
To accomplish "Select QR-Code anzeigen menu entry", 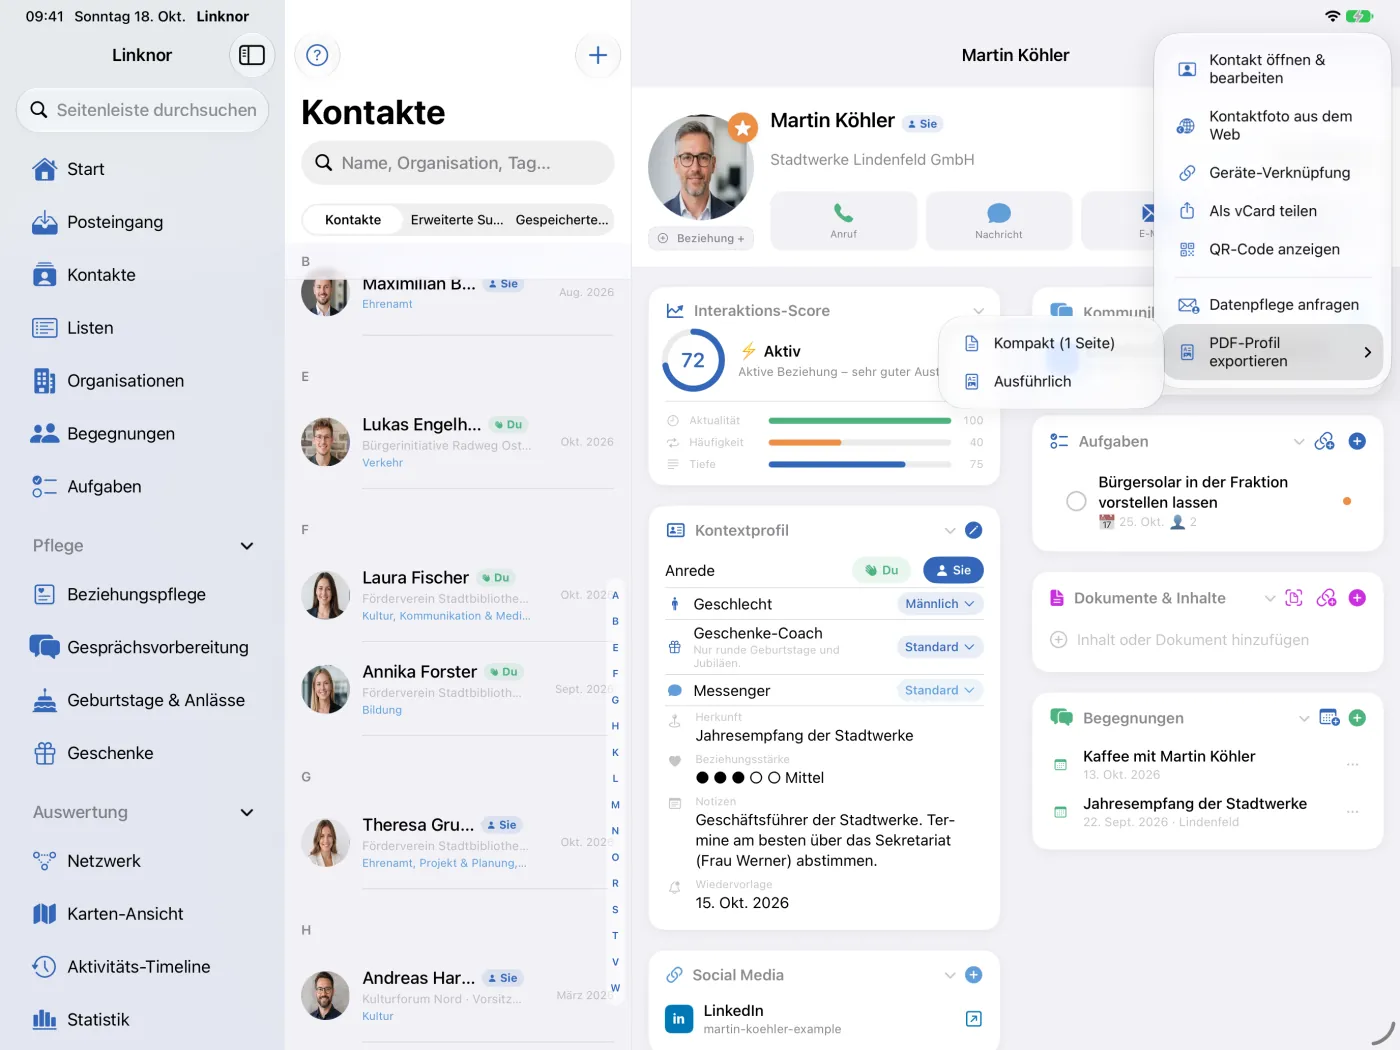I will [1273, 249].
